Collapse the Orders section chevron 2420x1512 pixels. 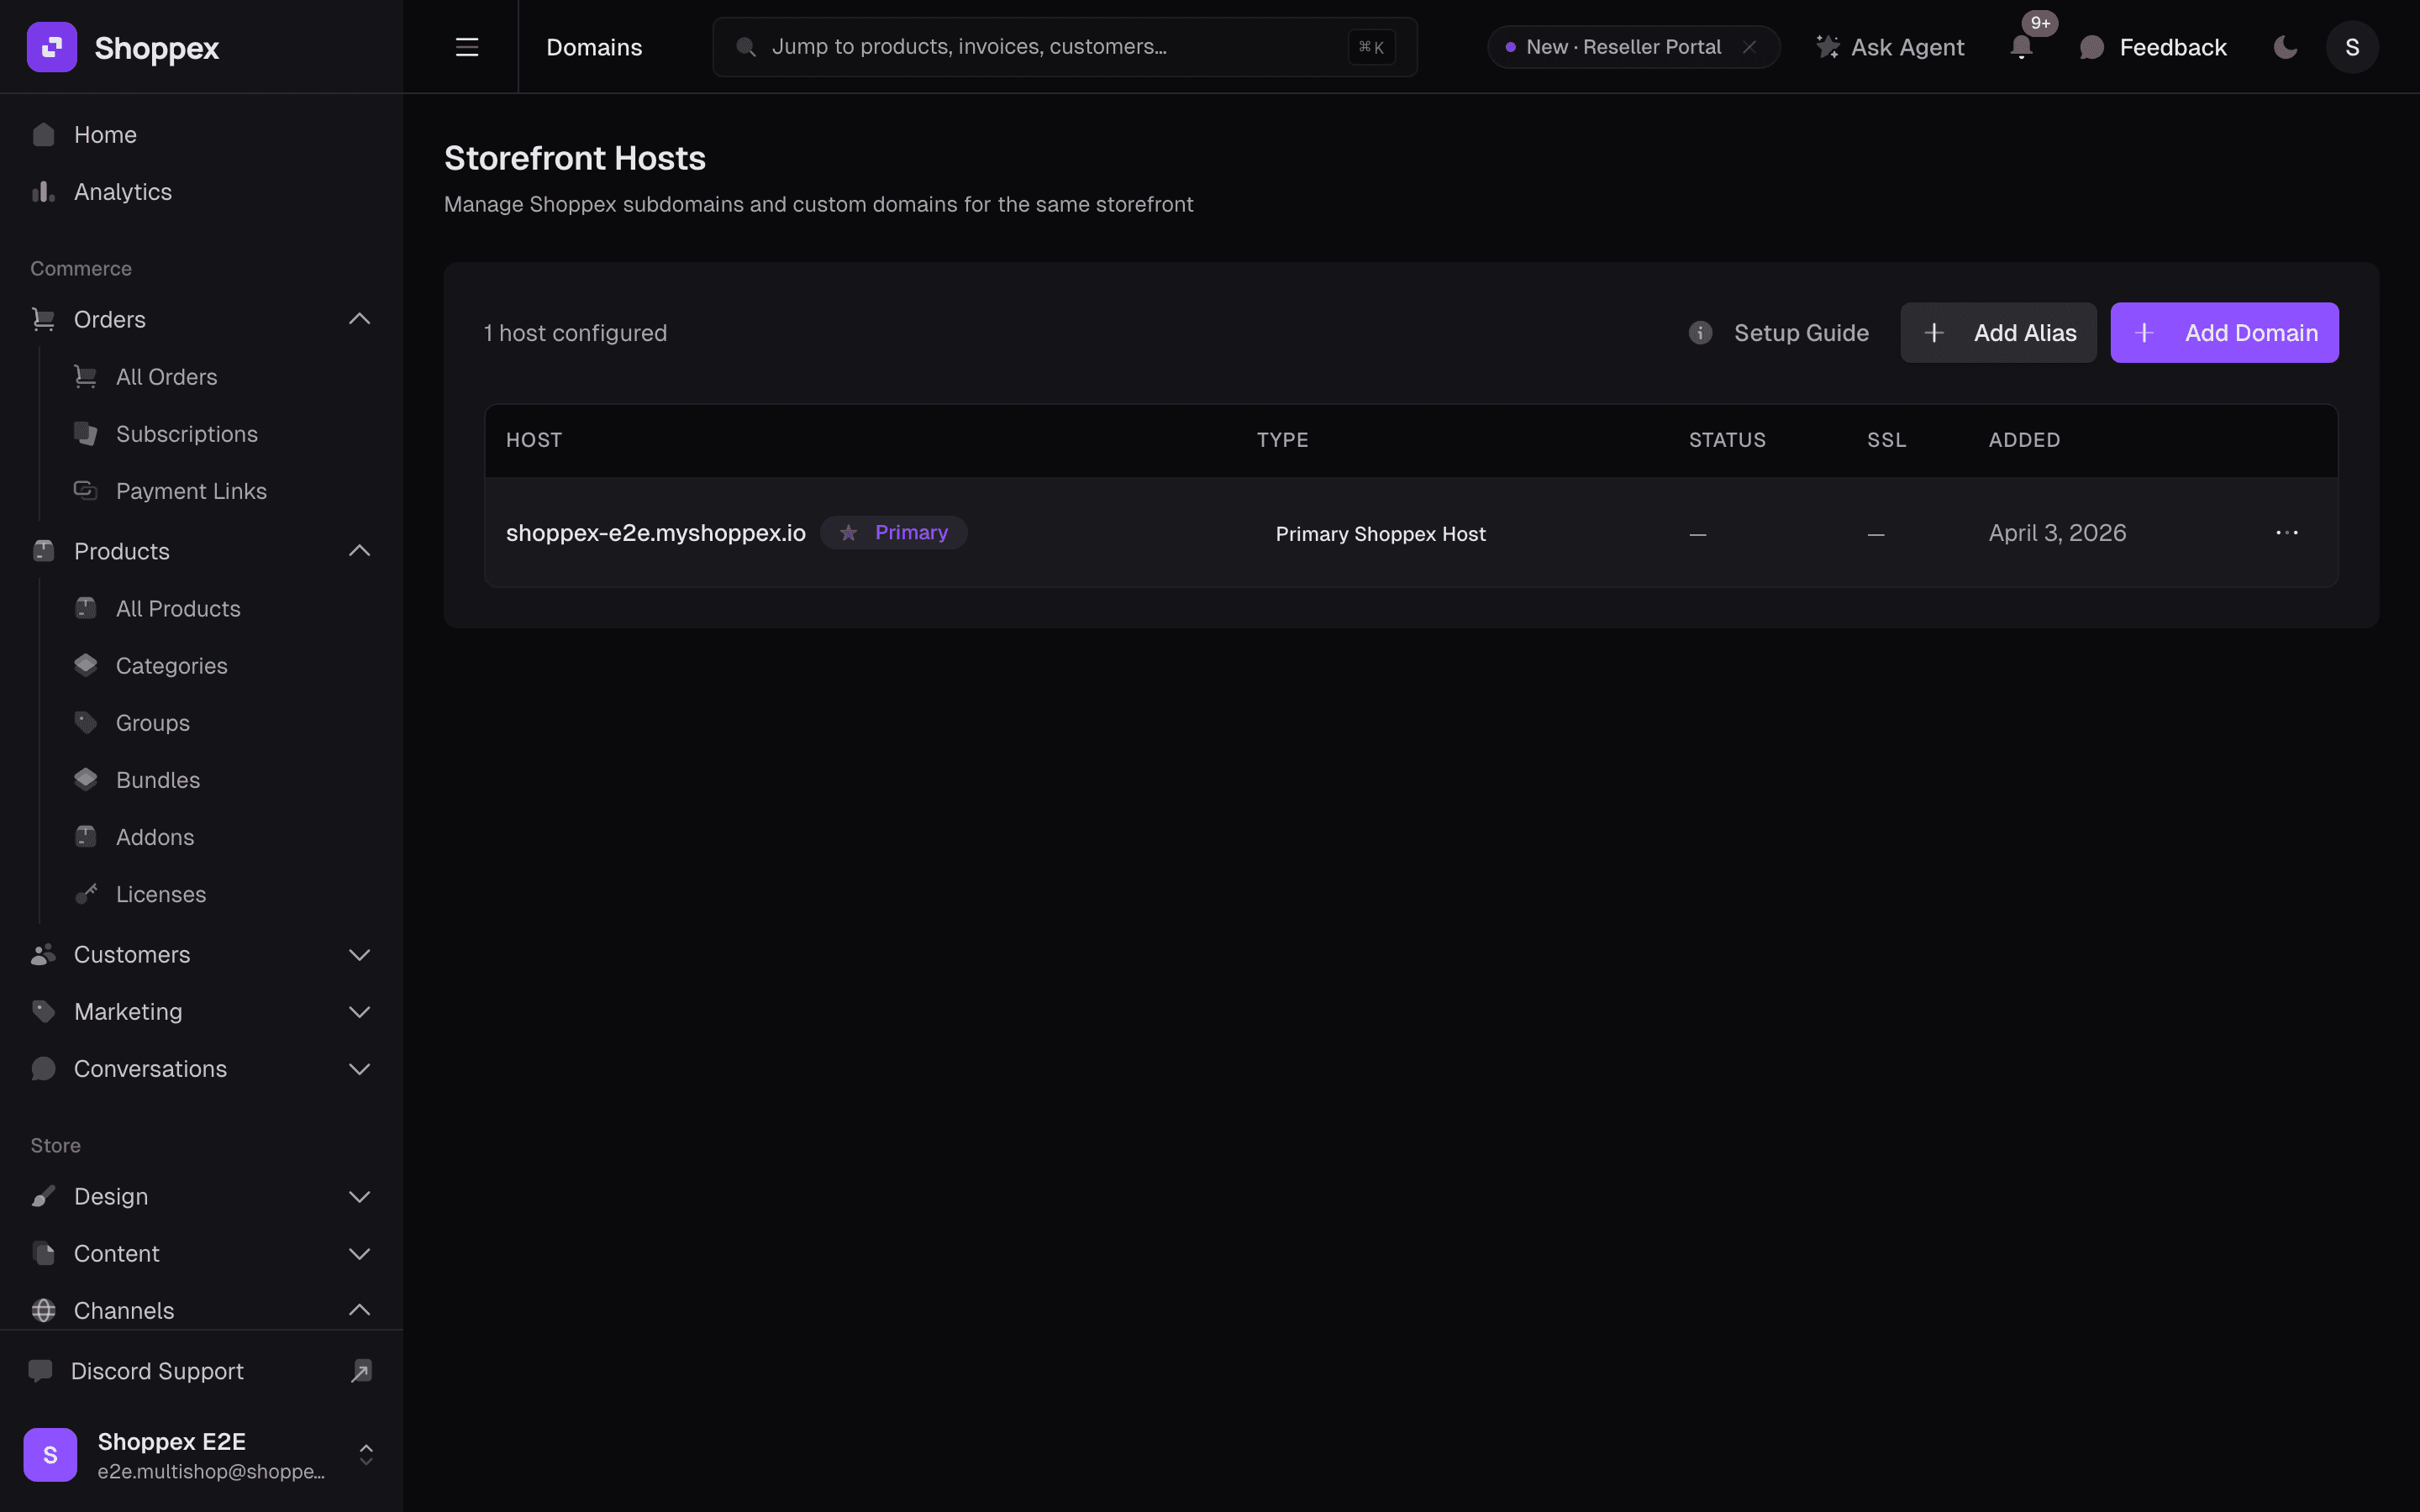tap(359, 319)
